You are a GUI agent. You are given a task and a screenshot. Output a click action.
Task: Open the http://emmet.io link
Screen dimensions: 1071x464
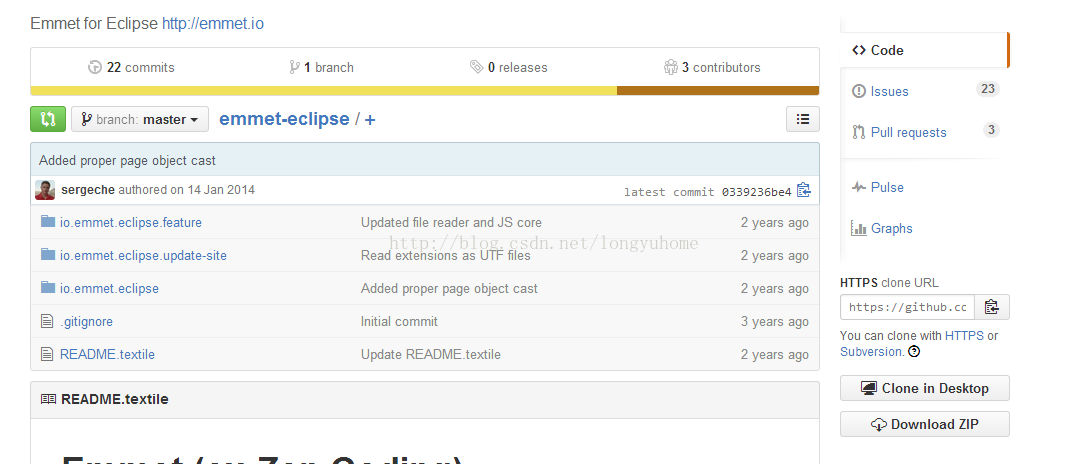point(212,23)
